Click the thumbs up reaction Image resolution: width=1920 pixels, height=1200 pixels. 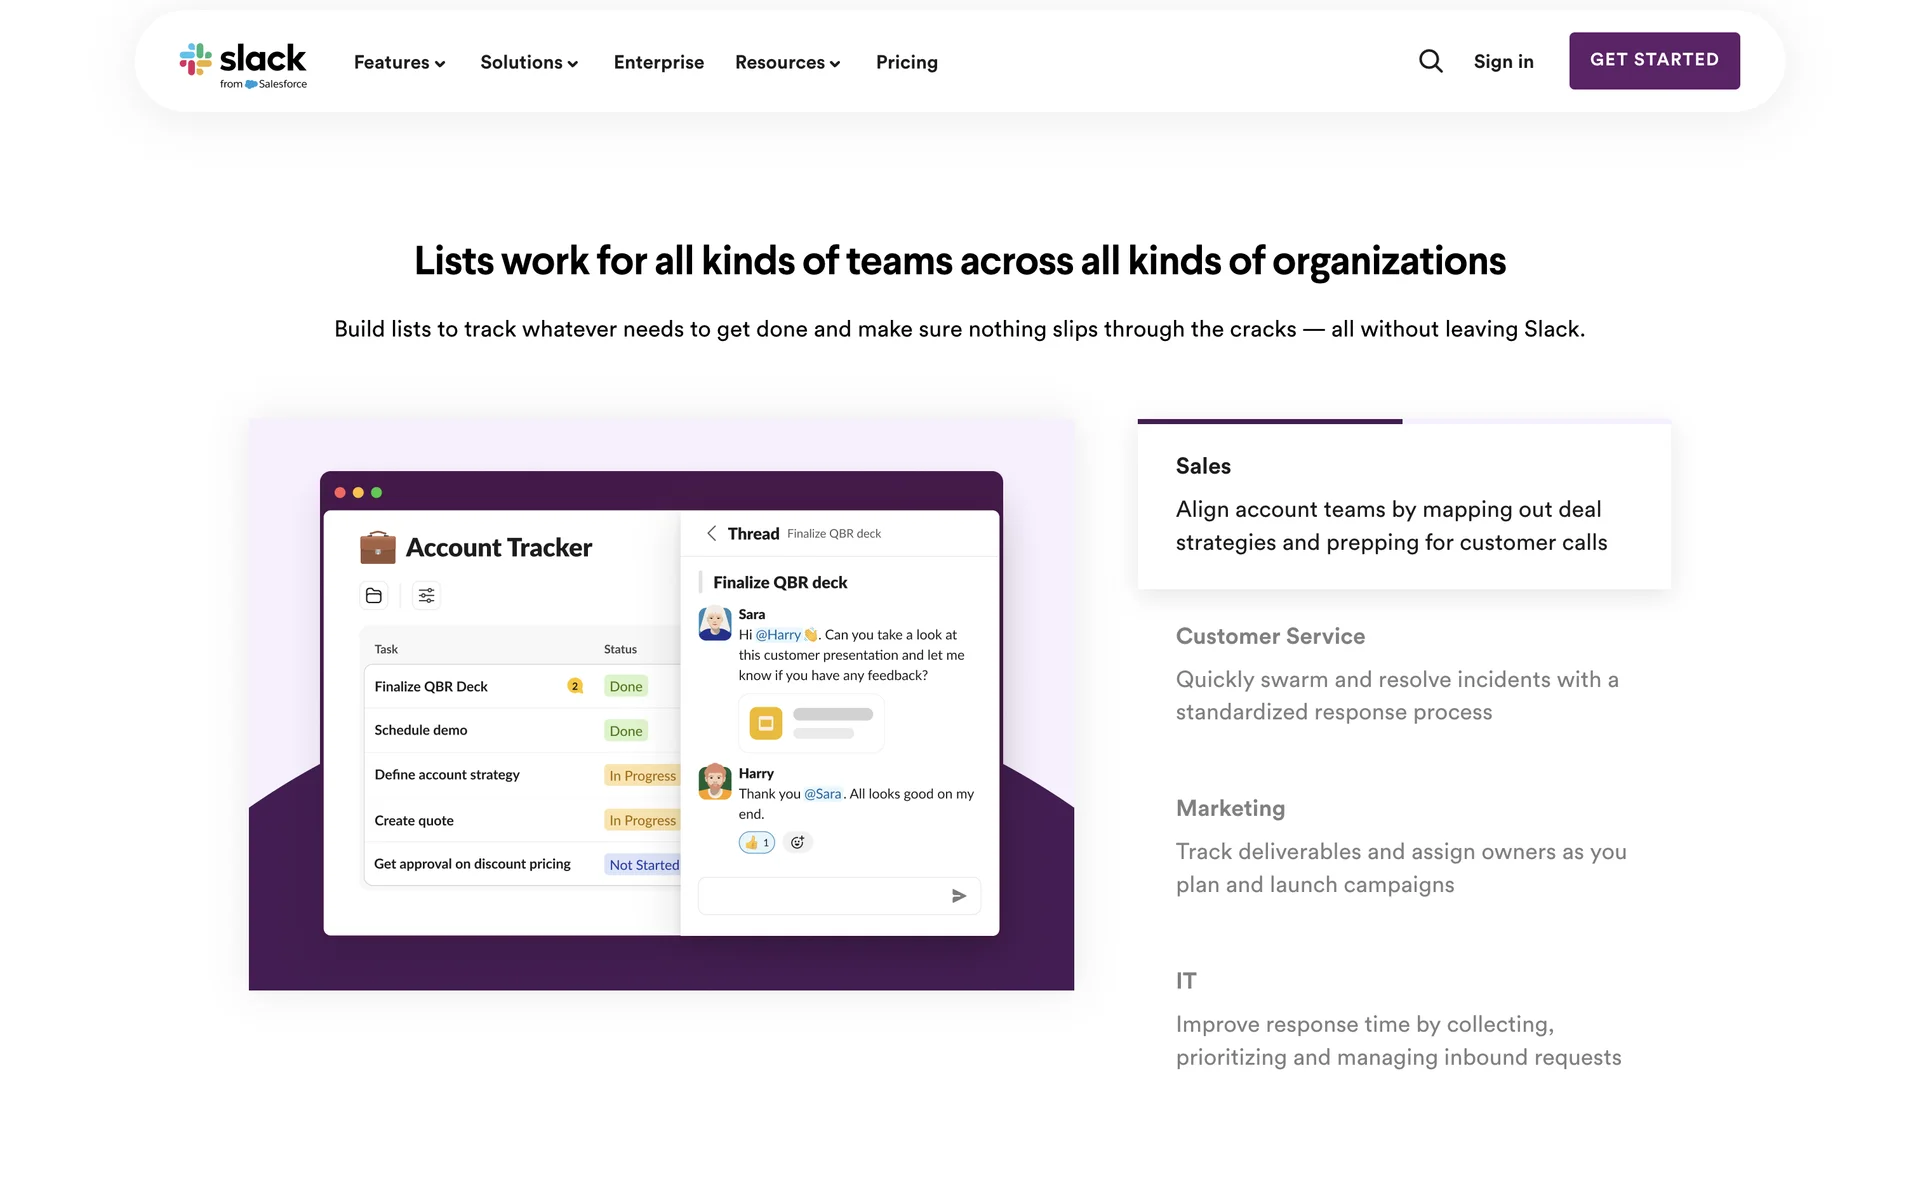pos(757,843)
